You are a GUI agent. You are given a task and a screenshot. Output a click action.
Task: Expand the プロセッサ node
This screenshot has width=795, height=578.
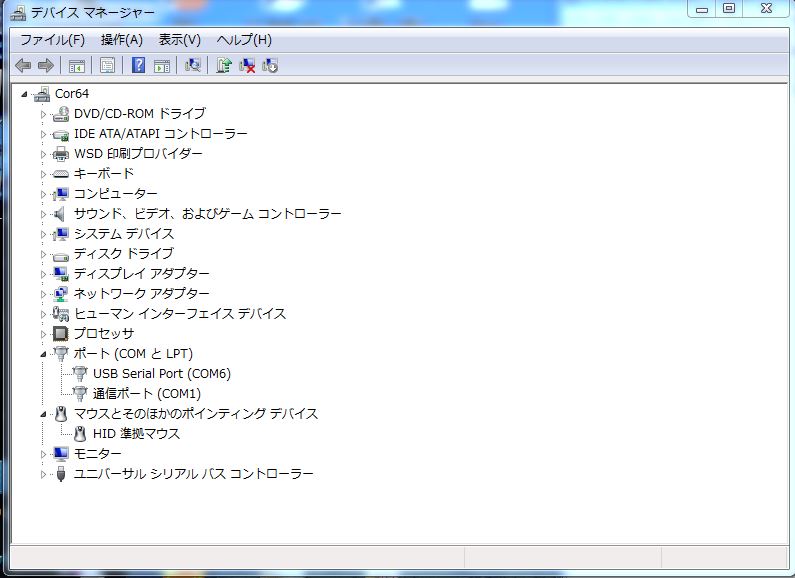(x=43, y=334)
